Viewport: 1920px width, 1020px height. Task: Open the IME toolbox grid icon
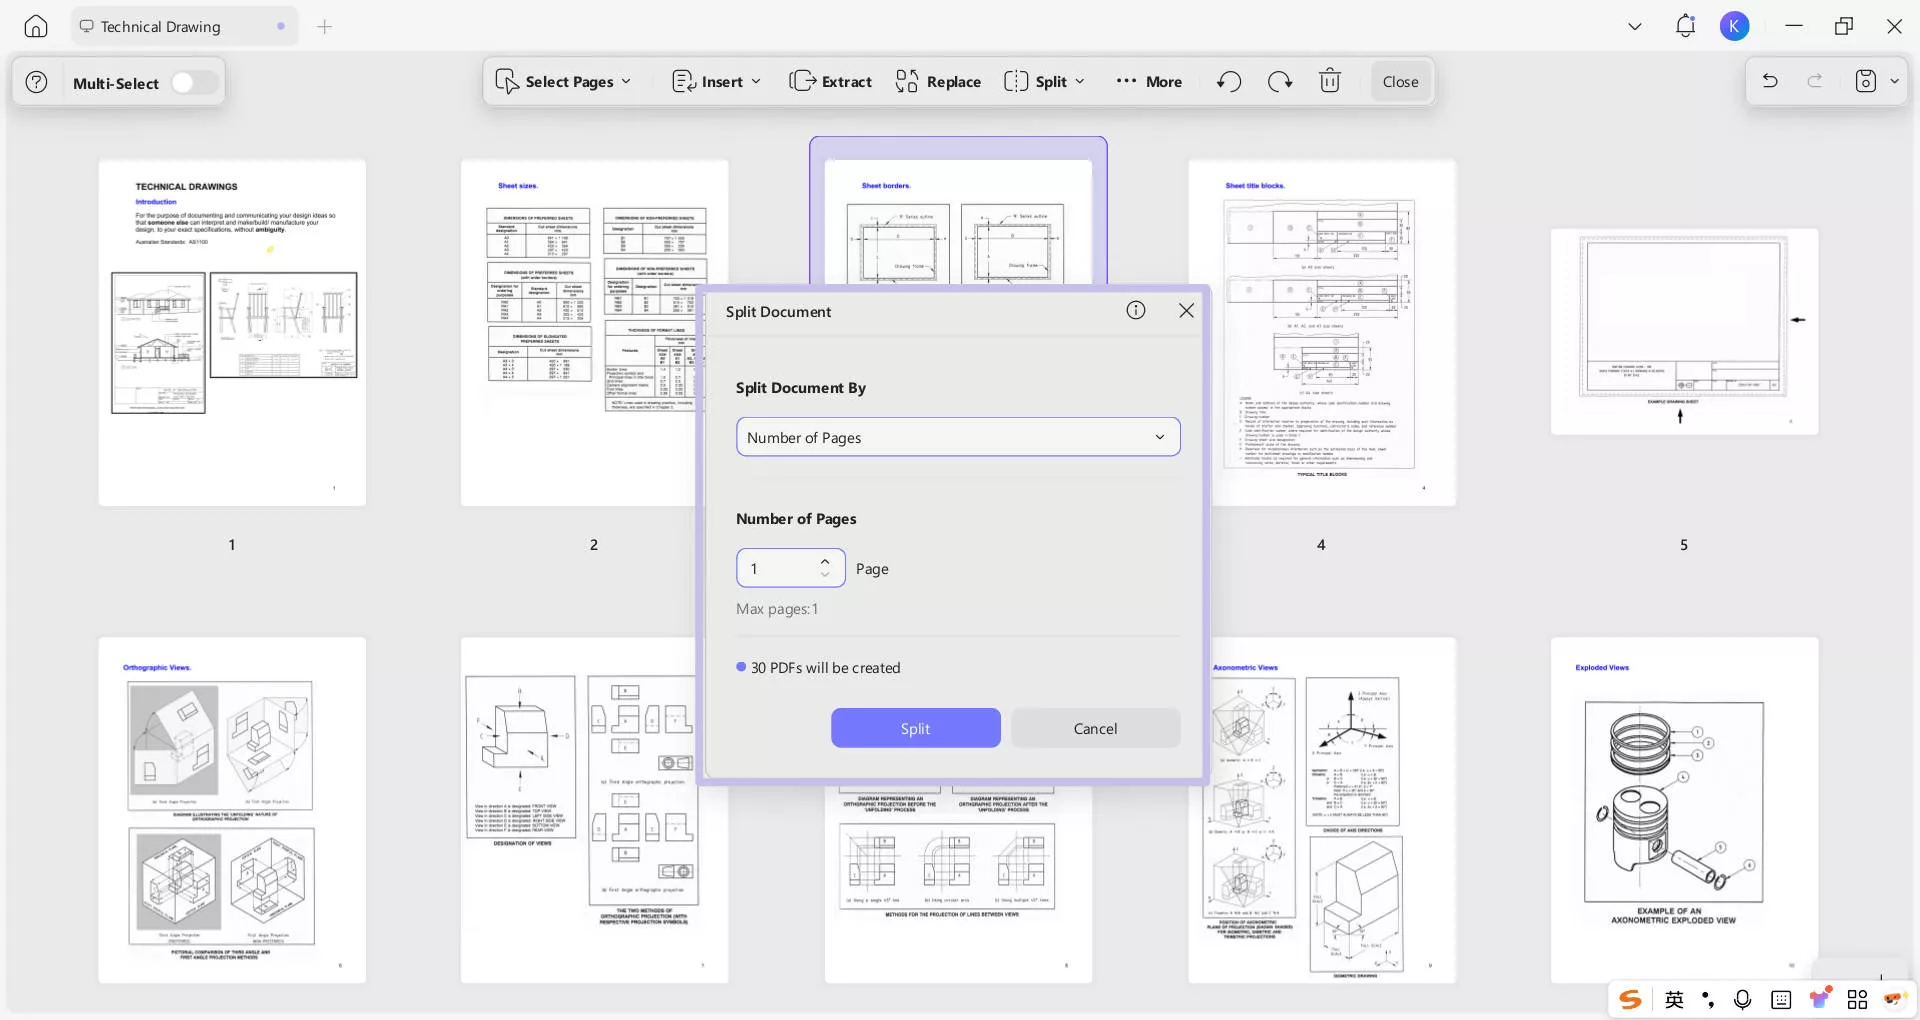click(1858, 999)
